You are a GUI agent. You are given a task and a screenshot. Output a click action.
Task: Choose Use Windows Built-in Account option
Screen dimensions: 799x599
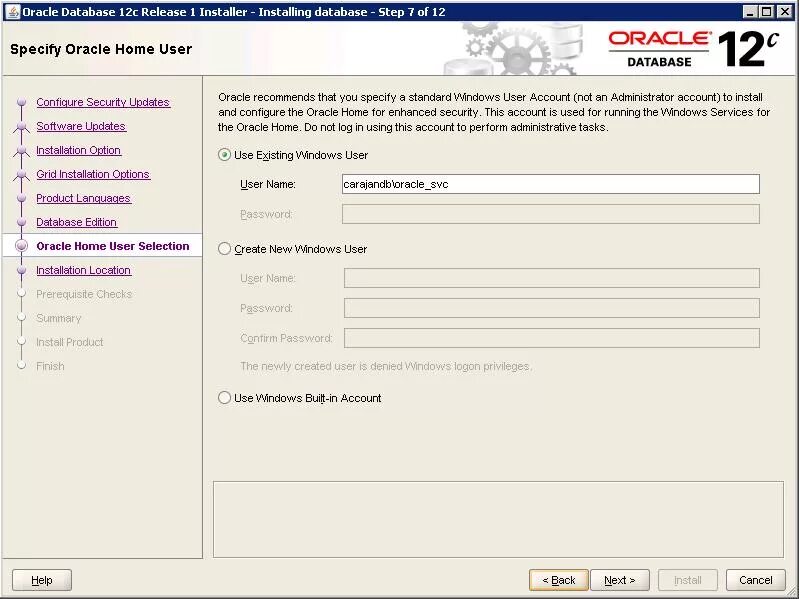pos(224,398)
